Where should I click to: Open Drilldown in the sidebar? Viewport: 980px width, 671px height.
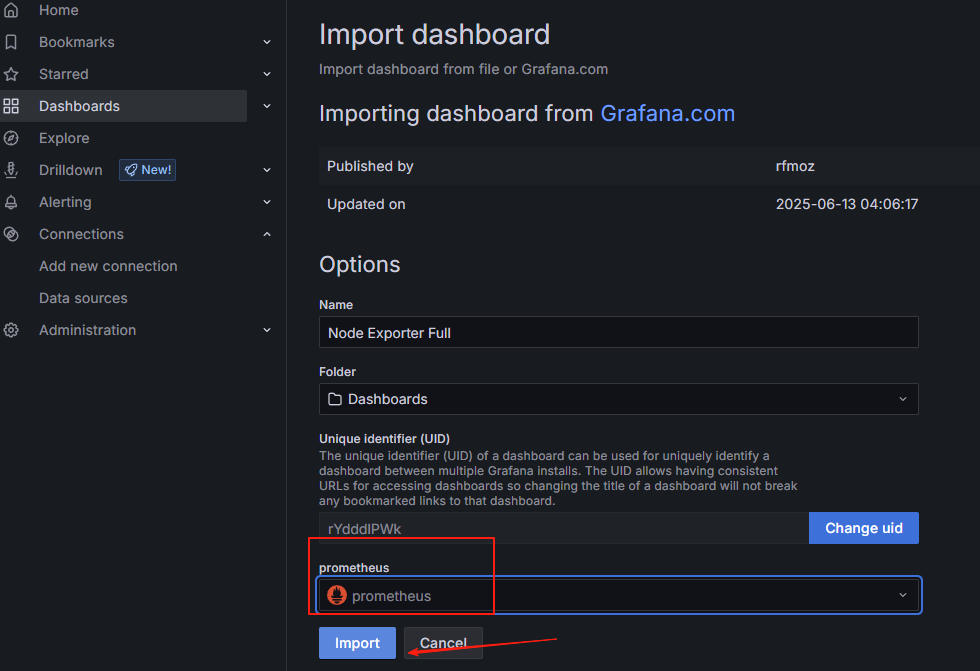click(x=71, y=170)
